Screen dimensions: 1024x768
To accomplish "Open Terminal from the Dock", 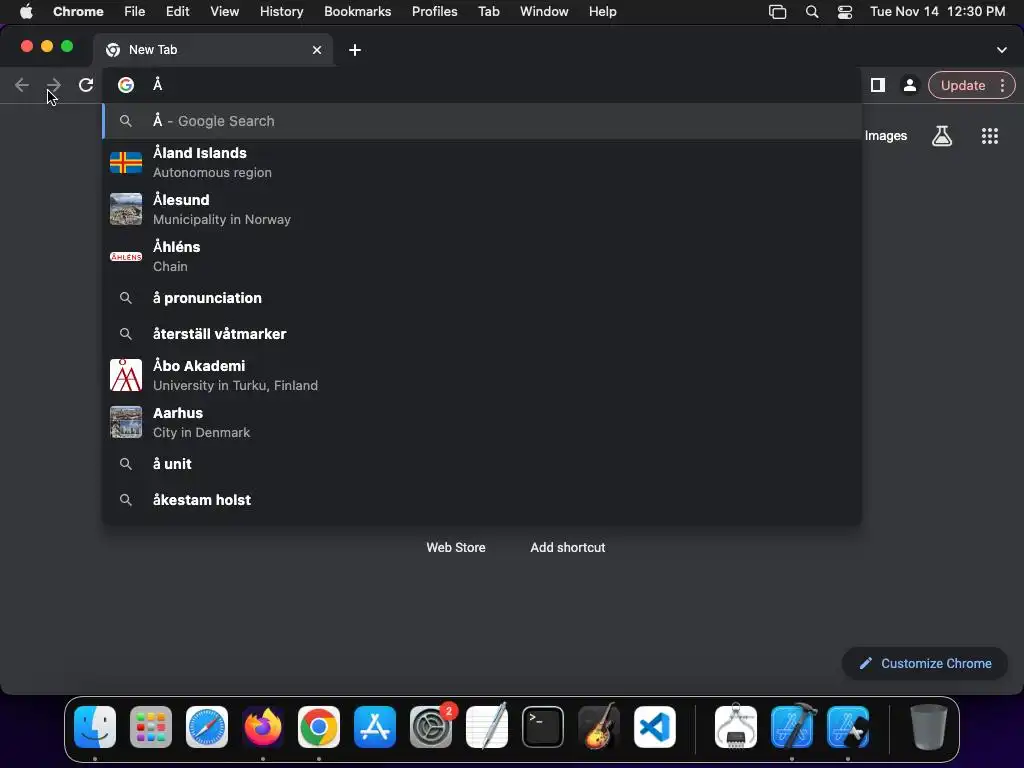I will point(543,727).
